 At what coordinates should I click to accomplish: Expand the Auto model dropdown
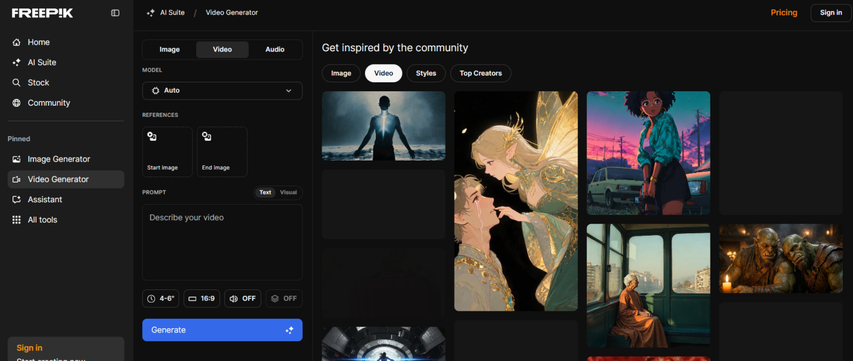tap(222, 91)
